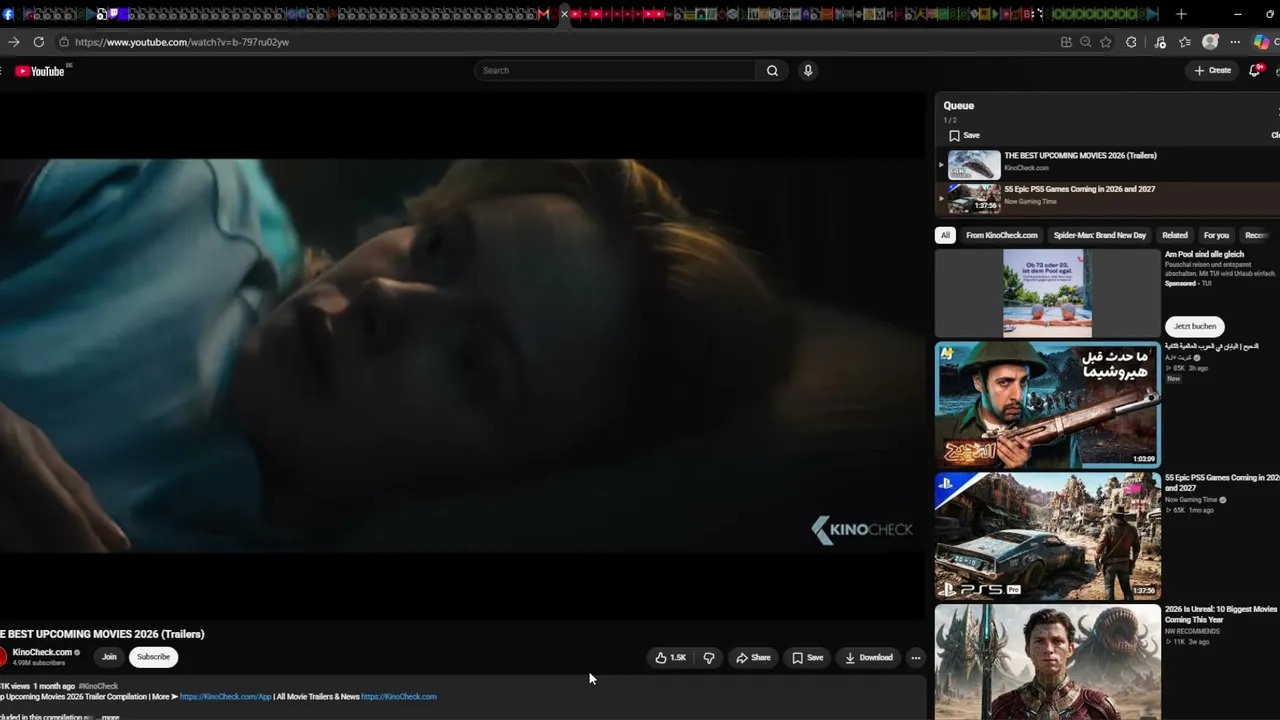Open the 55 Epic PS5 Games recommended title

(x=1222, y=483)
